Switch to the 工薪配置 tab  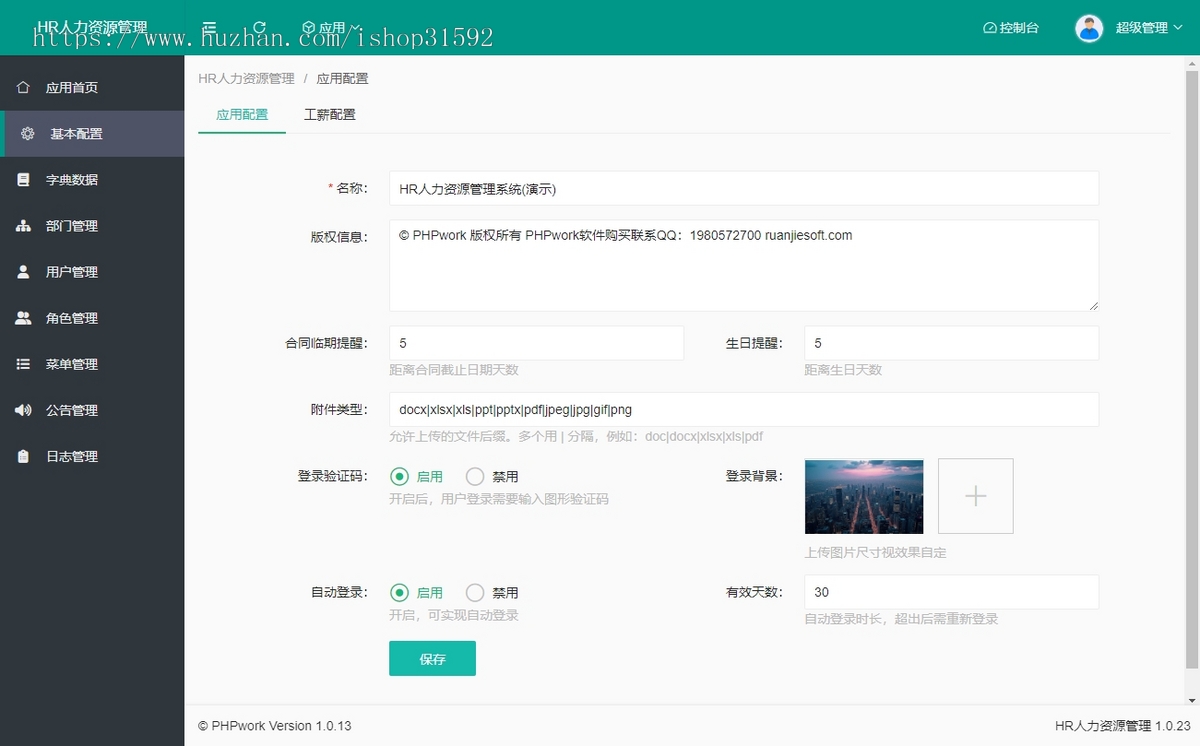point(329,114)
